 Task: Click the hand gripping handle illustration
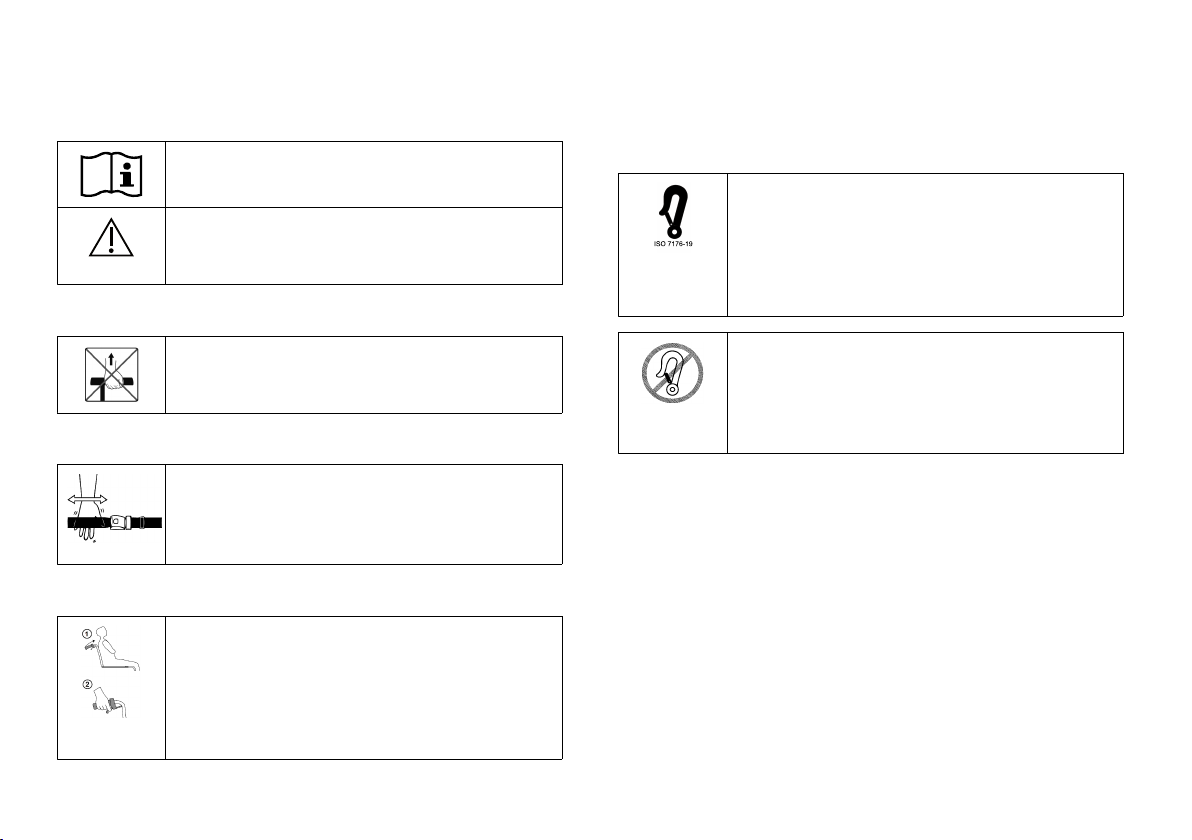[110, 703]
